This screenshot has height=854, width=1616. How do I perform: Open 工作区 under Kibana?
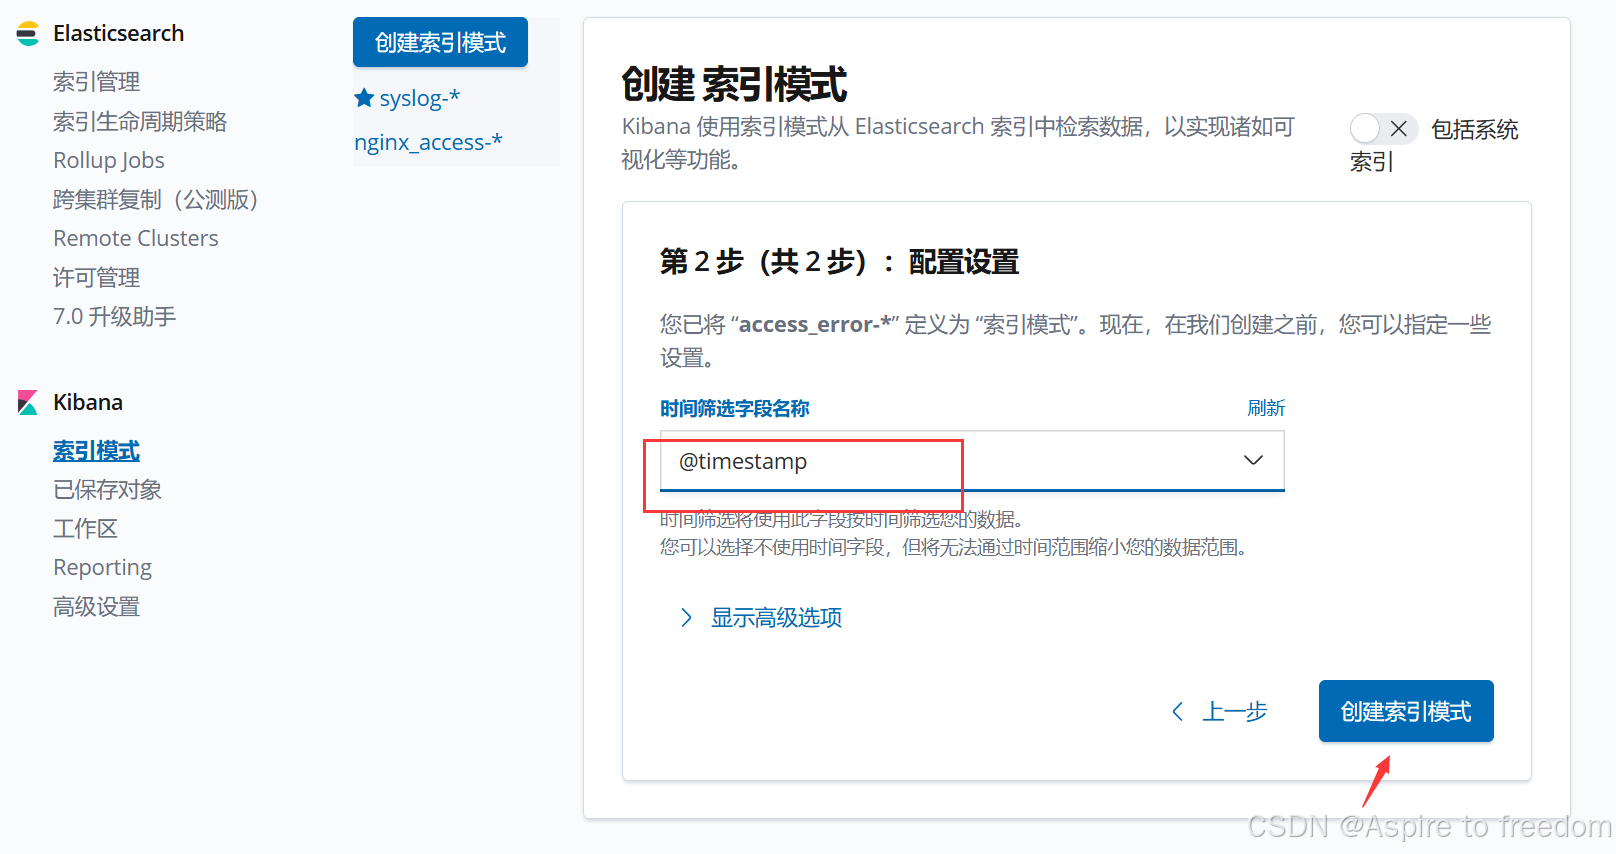tap(85, 529)
